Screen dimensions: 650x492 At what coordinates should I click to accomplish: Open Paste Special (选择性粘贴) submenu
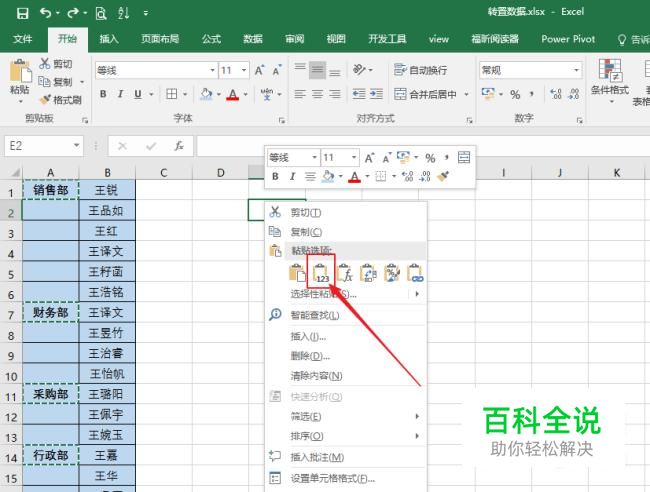pyautogui.click(x=346, y=294)
